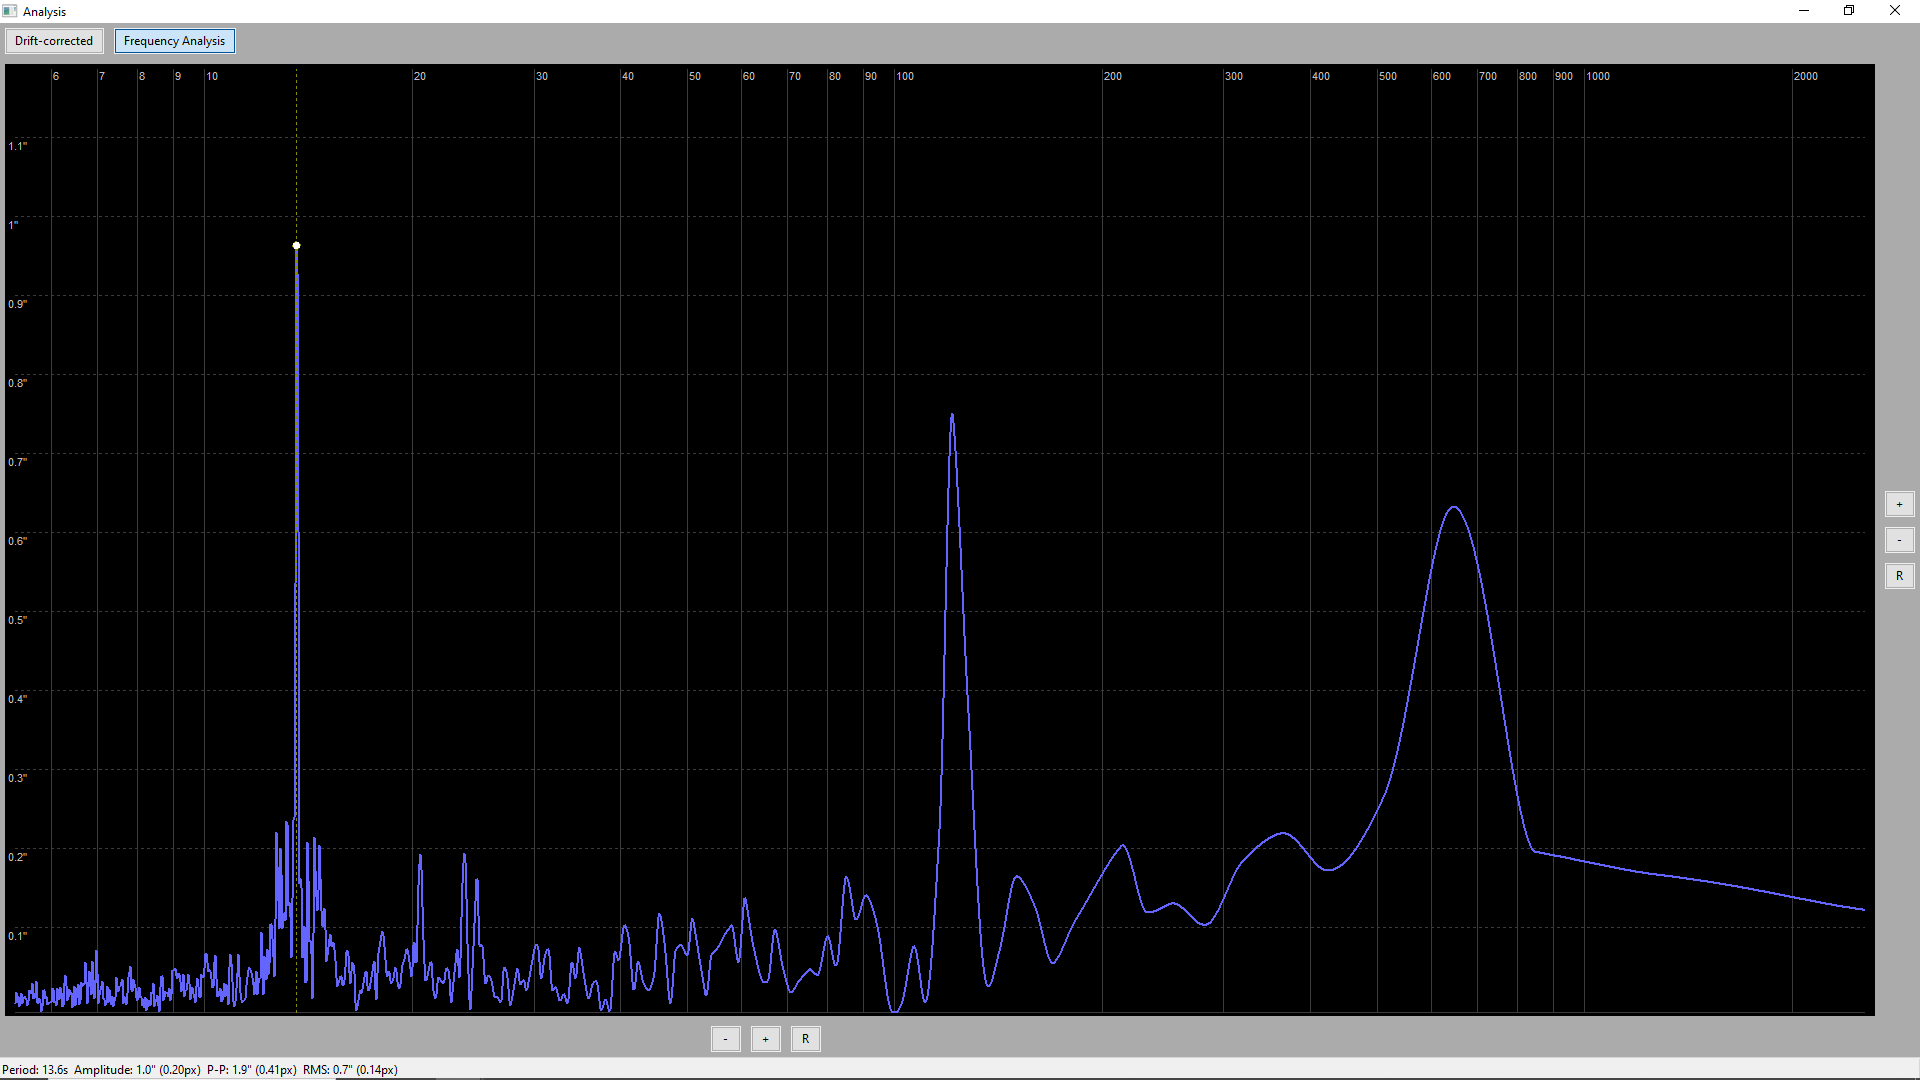This screenshot has width=1920, height=1080.
Task: Click the "2000" period axis label
Action: (x=1805, y=76)
